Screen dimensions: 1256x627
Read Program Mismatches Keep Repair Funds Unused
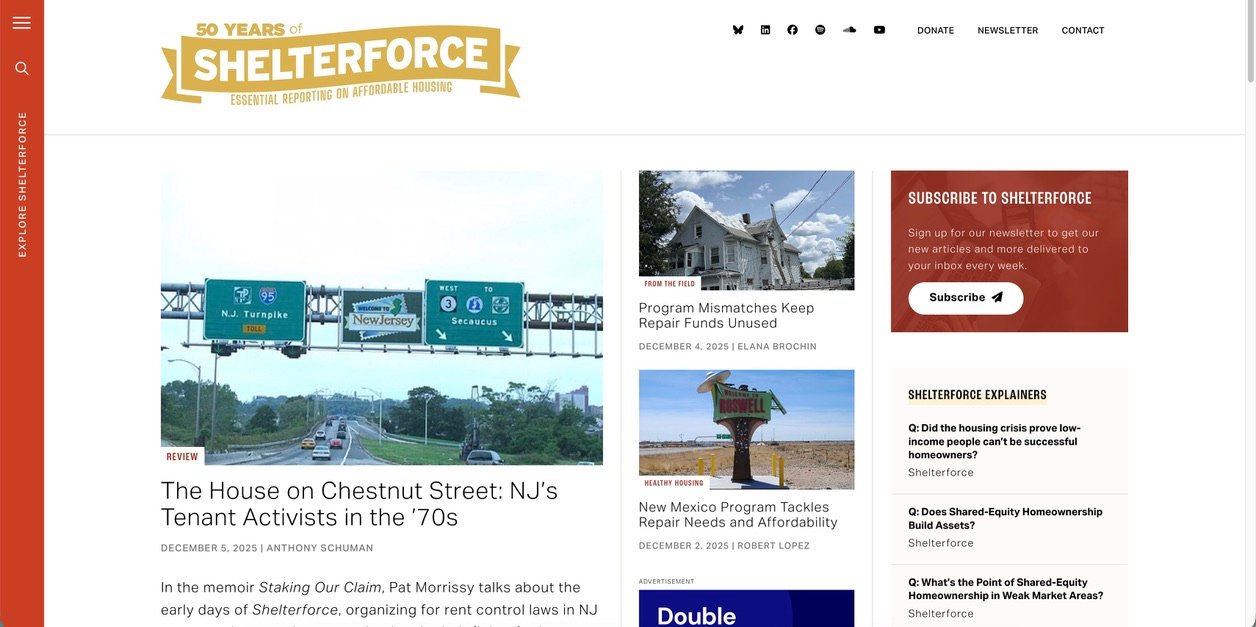click(726, 315)
